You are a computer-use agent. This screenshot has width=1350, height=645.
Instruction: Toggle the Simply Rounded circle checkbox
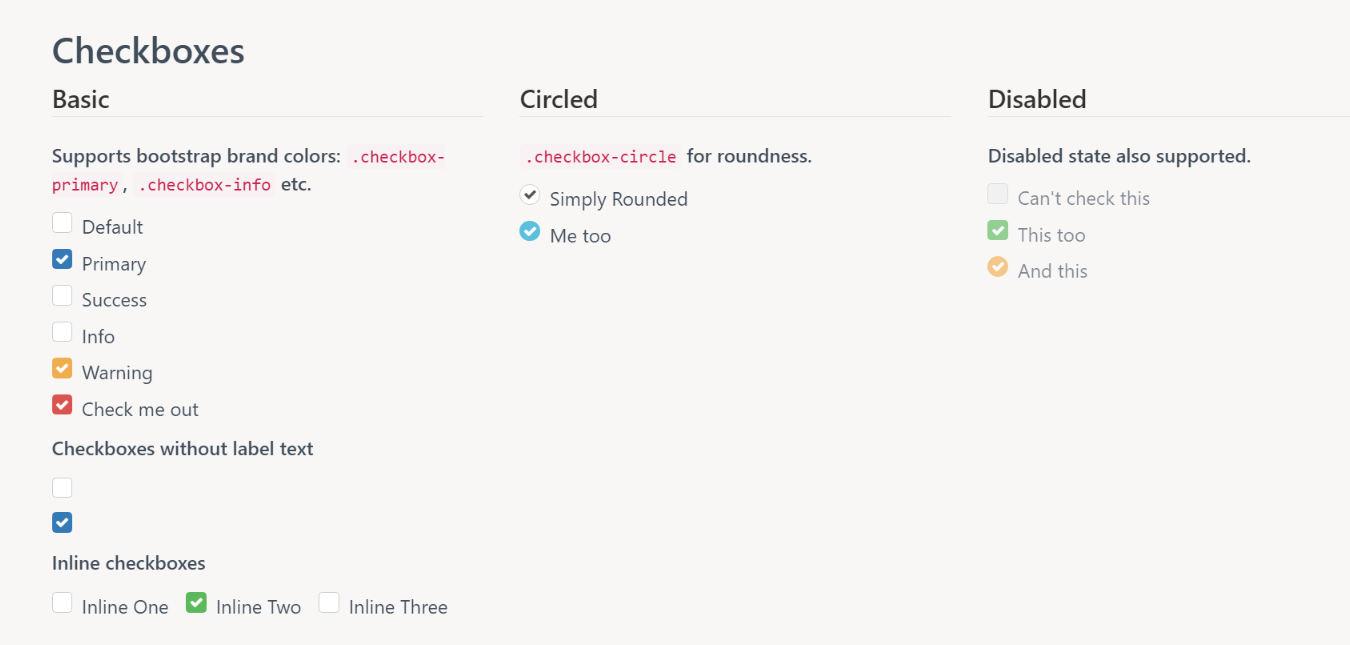pyautogui.click(x=530, y=195)
